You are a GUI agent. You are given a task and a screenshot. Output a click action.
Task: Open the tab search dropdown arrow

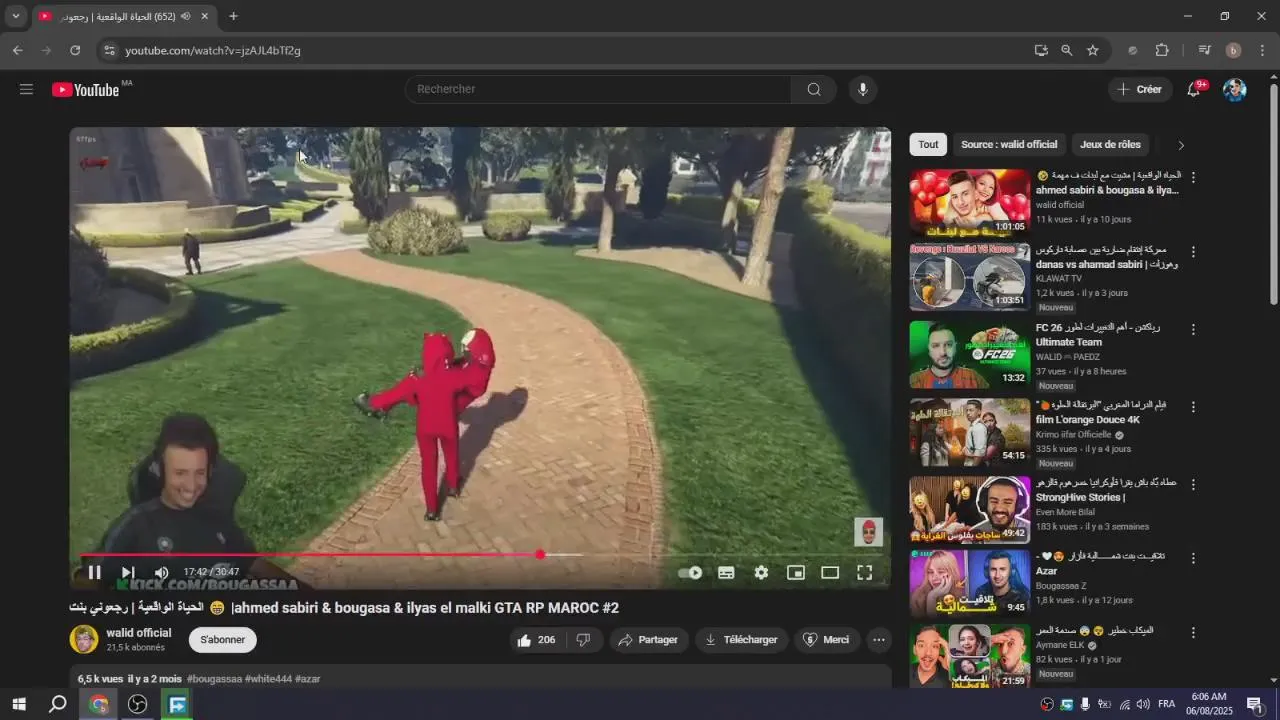coord(16,16)
